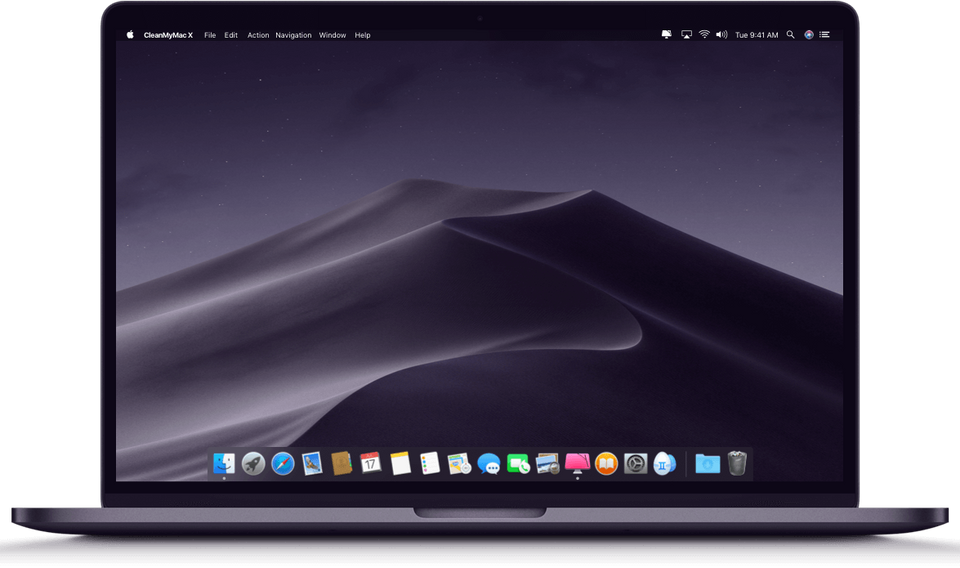Open Notification Center list icon
960x568 pixels.
click(x=825, y=35)
